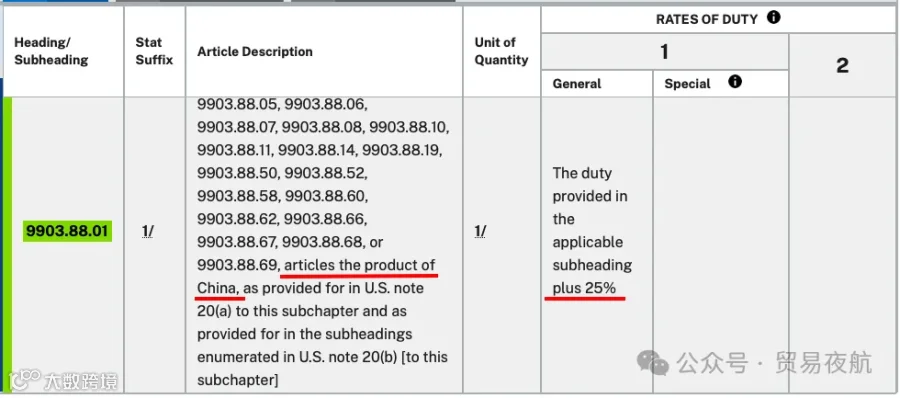Screen dimensions: 900x398
Task: Click the info icon beside Rates of Duty
Action: click(x=774, y=18)
